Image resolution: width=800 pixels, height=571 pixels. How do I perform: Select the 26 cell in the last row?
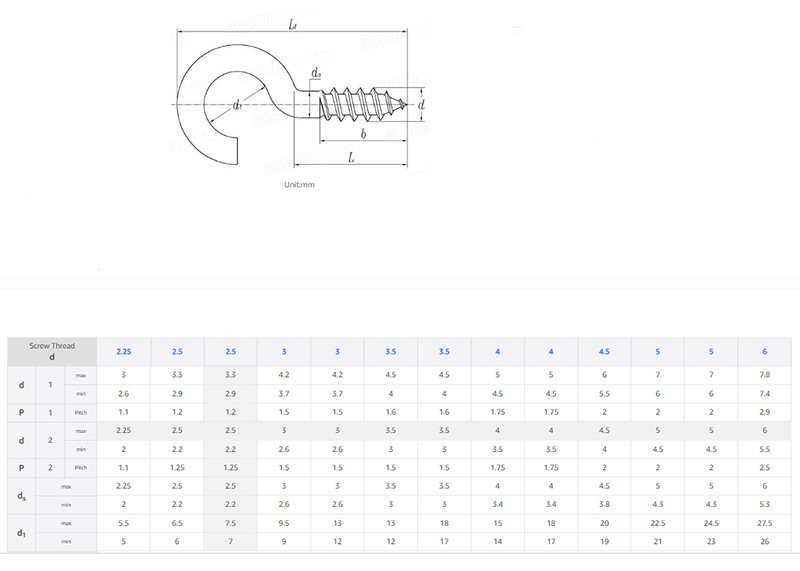click(764, 541)
